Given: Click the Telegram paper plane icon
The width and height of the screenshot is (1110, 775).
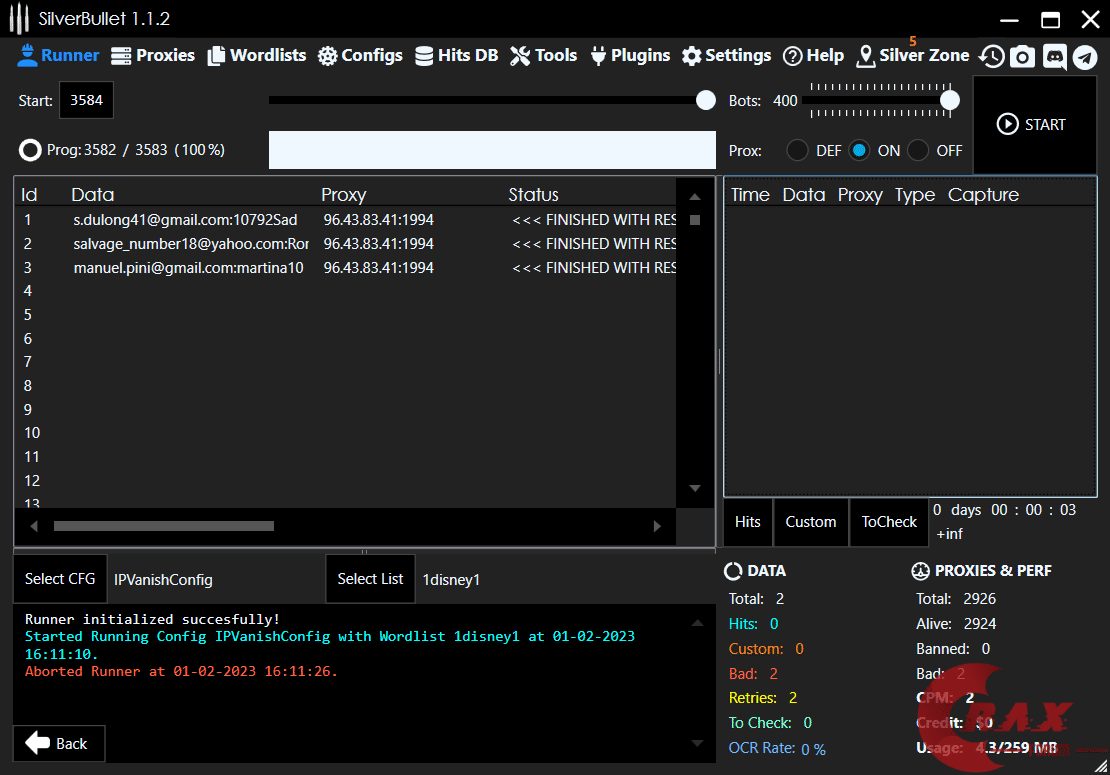Looking at the screenshot, I should [x=1085, y=57].
